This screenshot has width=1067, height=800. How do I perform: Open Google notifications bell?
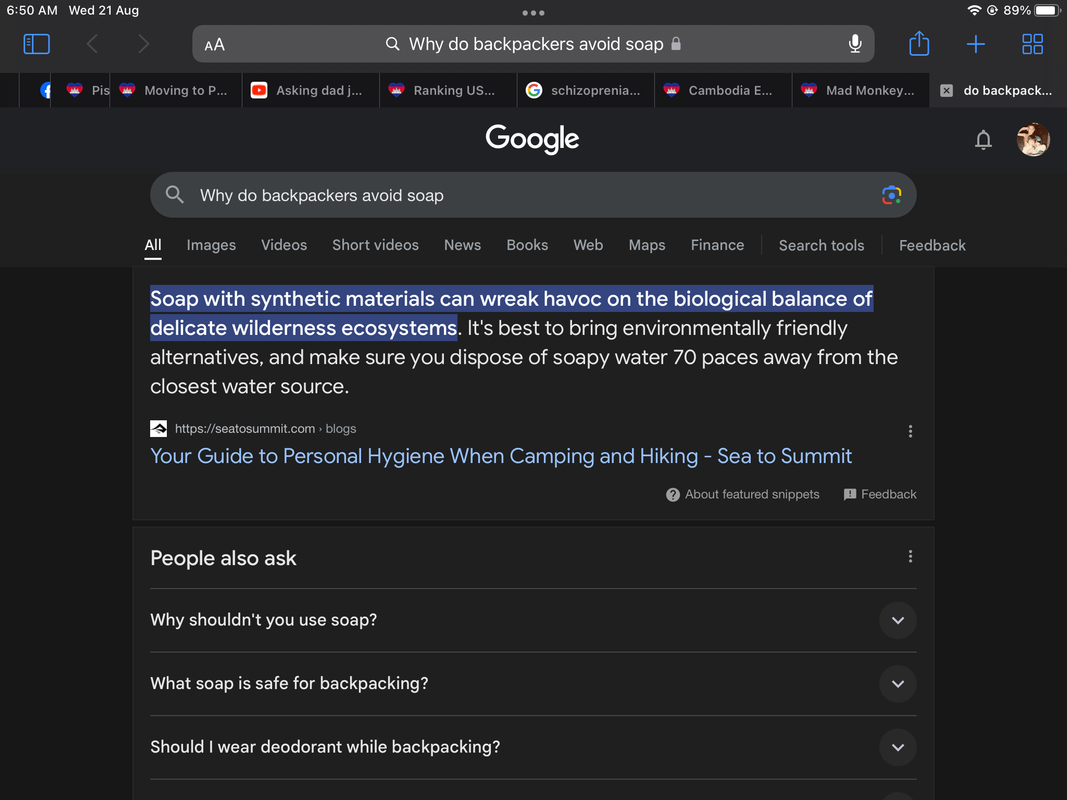tap(983, 139)
